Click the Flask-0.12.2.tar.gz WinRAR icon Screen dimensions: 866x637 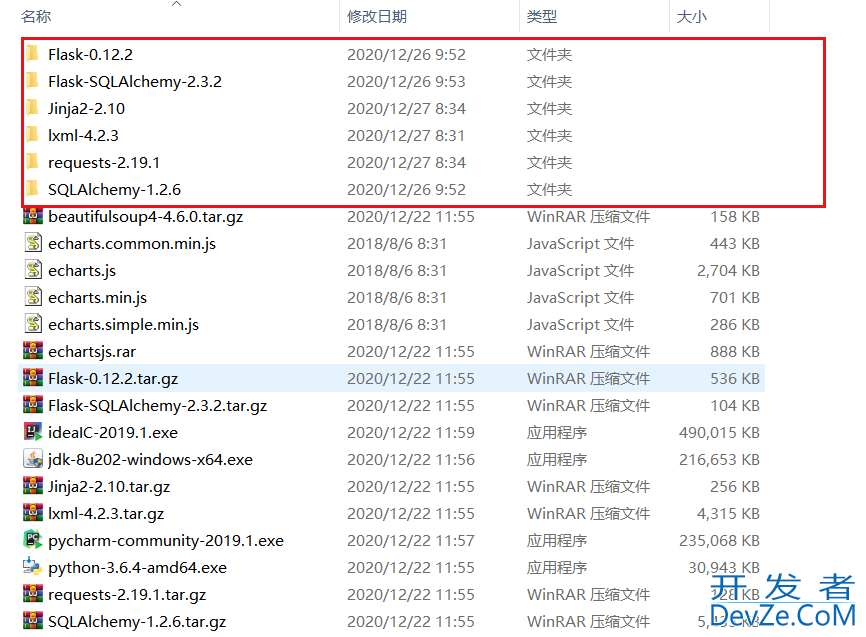click(33, 378)
